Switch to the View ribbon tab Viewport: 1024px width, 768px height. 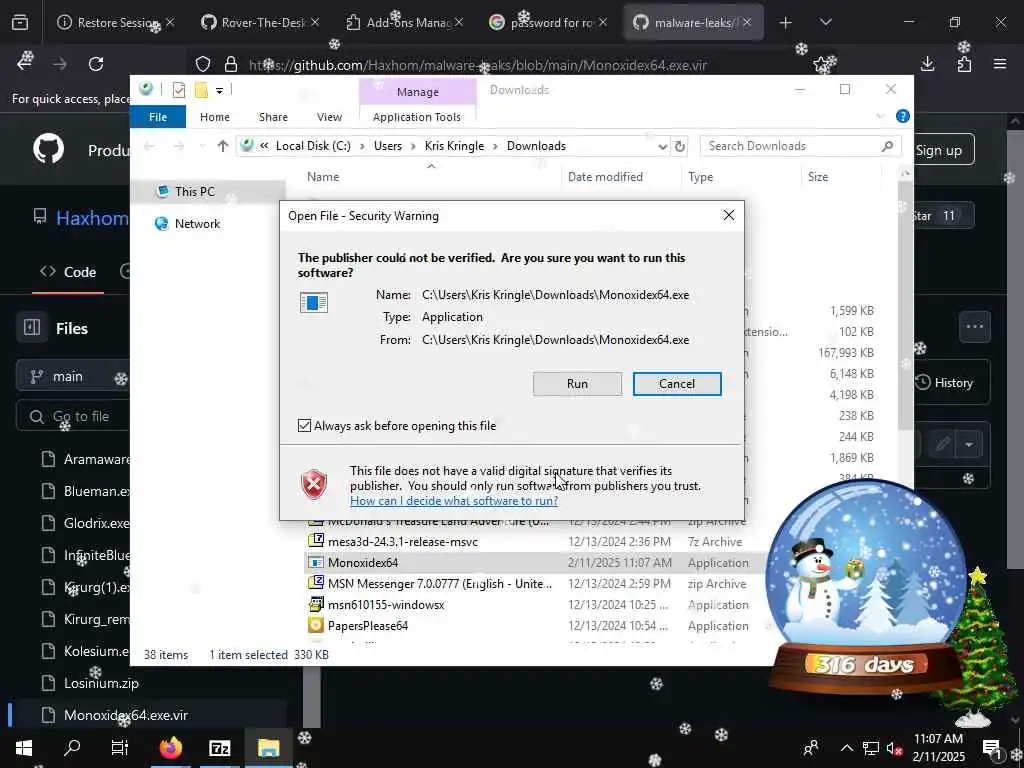(x=329, y=117)
